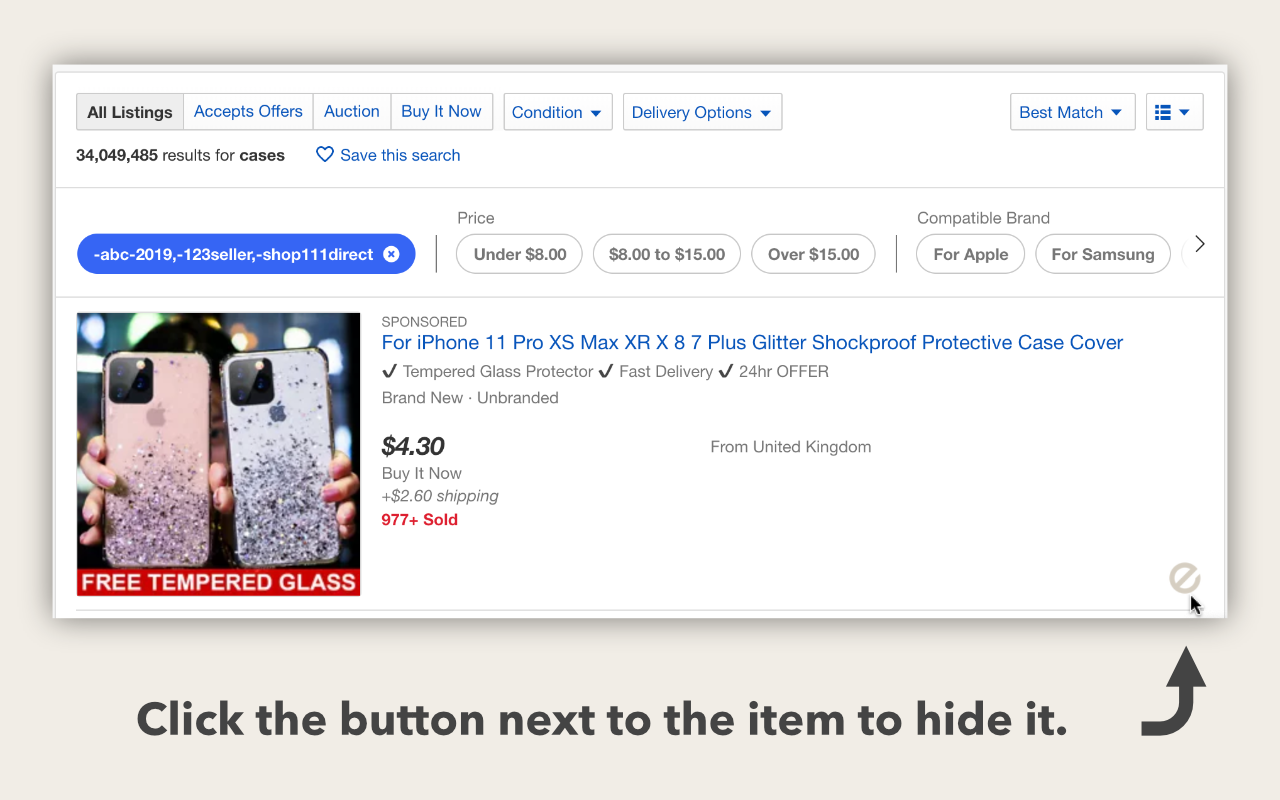Click the 'Price' filter heading
The width and height of the screenshot is (1280, 800).
click(476, 218)
